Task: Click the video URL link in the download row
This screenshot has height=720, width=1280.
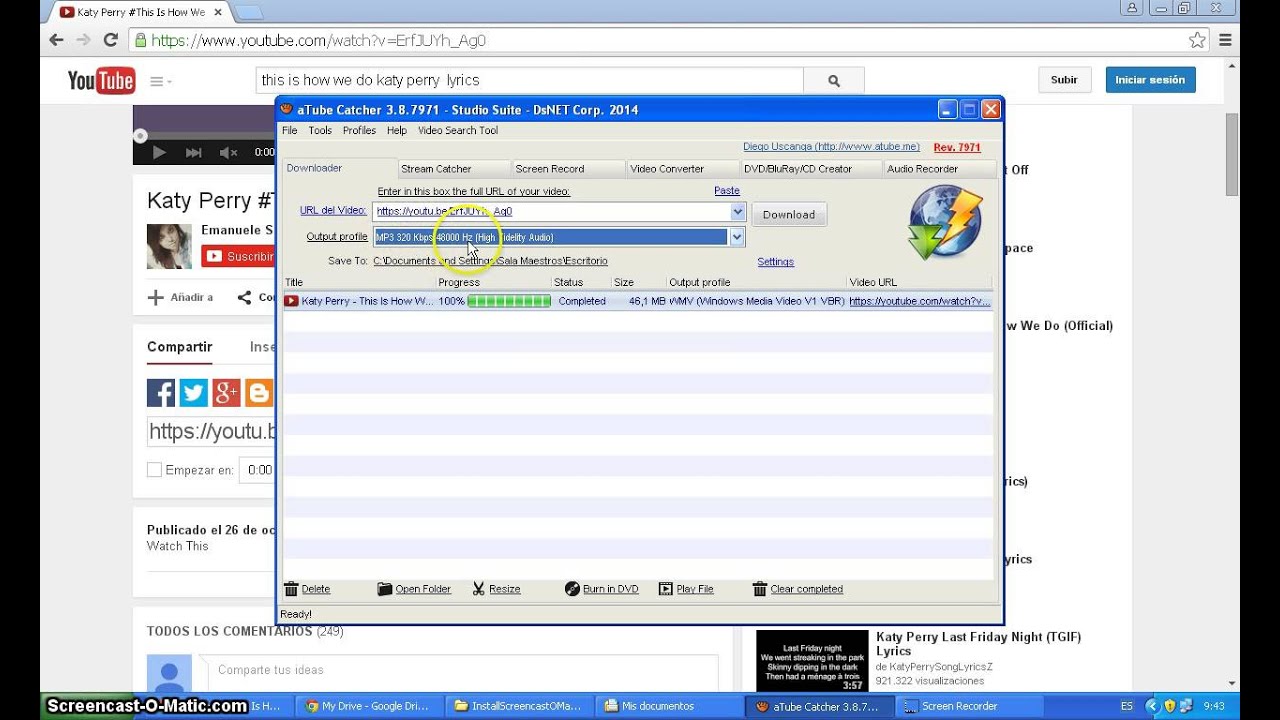Action: [x=919, y=301]
